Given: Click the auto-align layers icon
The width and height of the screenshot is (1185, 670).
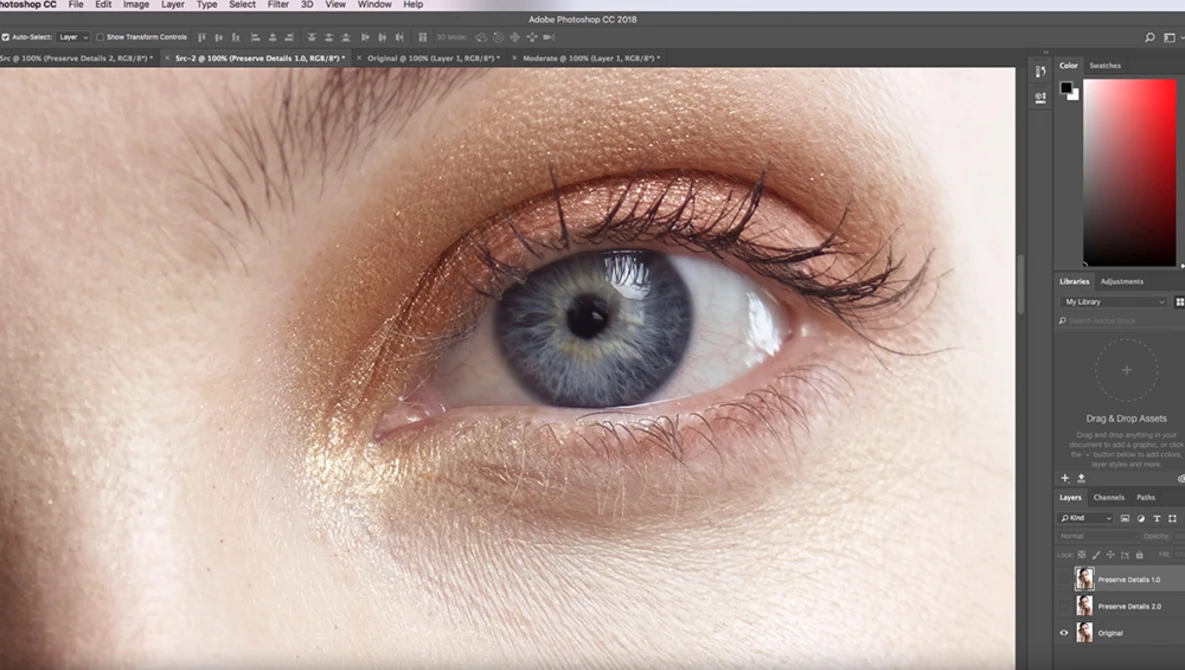Looking at the screenshot, I should click(x=422, y=37).
